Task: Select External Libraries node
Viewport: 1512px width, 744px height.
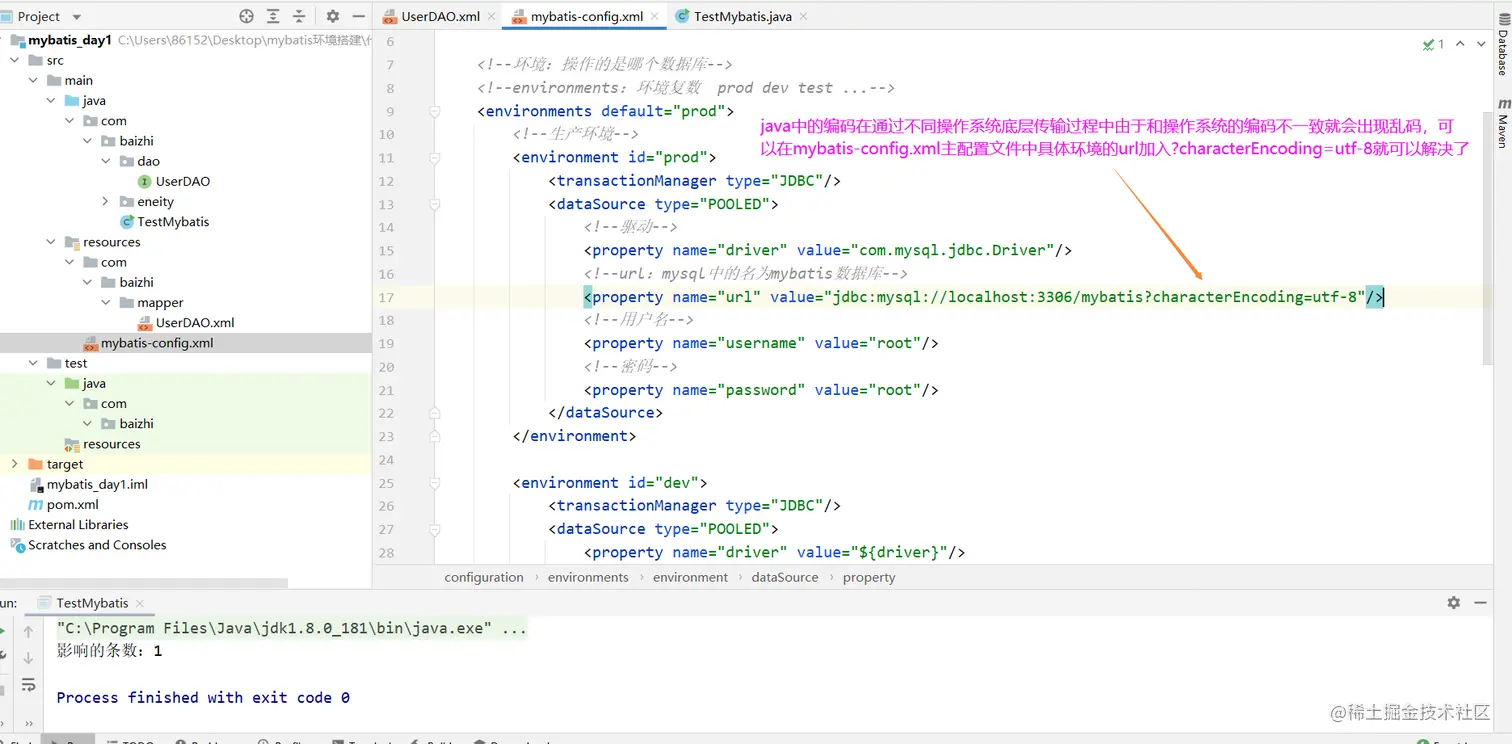Action: [x=78, y=525]
